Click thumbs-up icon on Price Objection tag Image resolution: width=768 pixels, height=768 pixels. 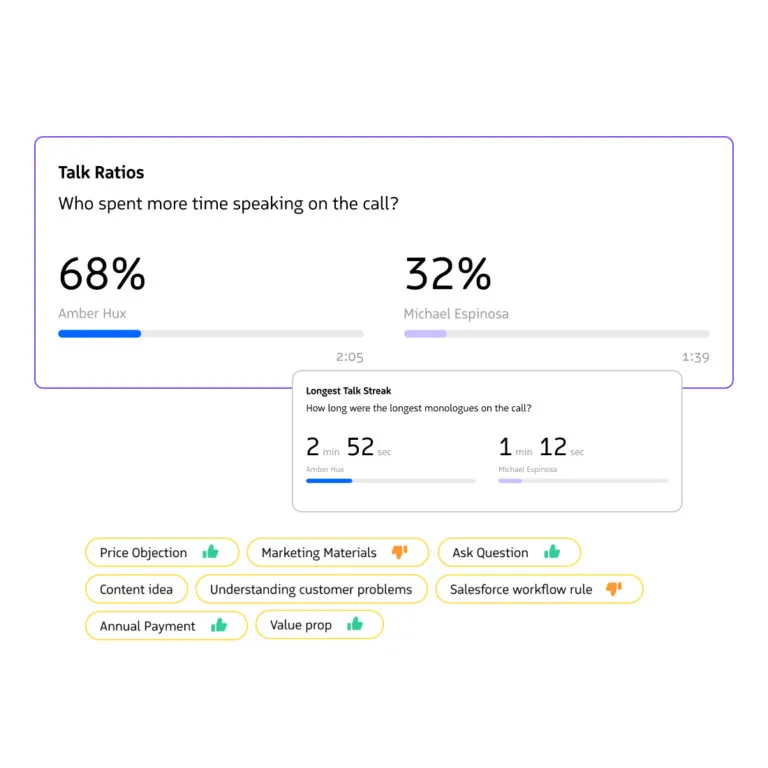point(210,552)
